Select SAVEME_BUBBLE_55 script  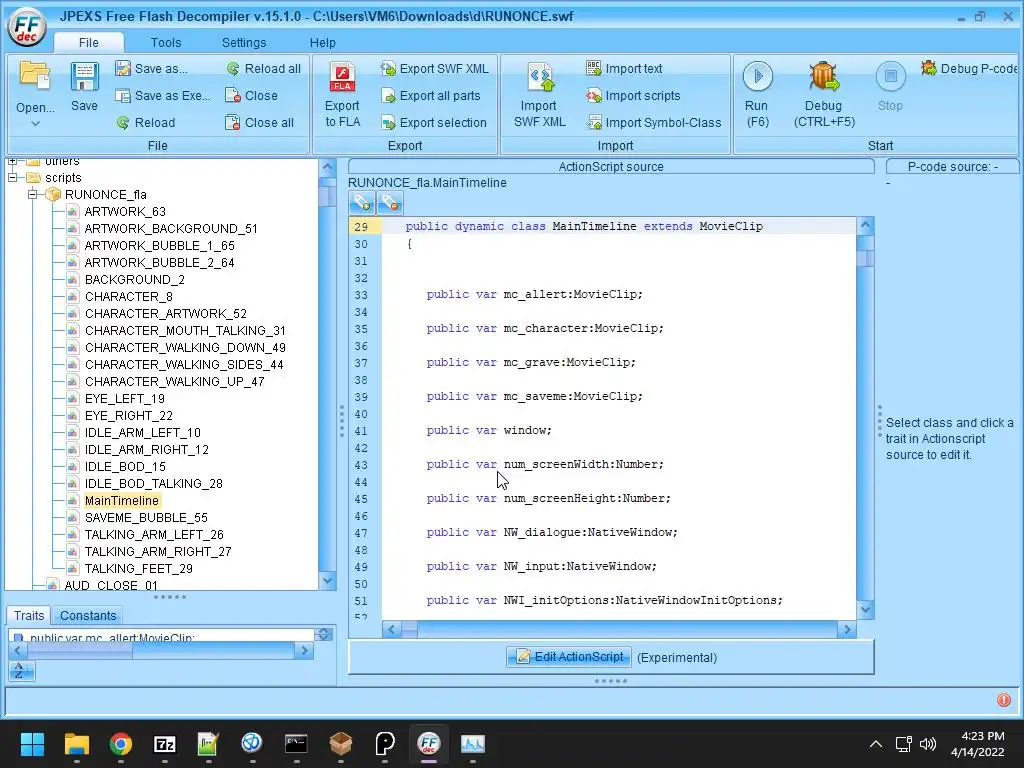(x=146, y=518)
